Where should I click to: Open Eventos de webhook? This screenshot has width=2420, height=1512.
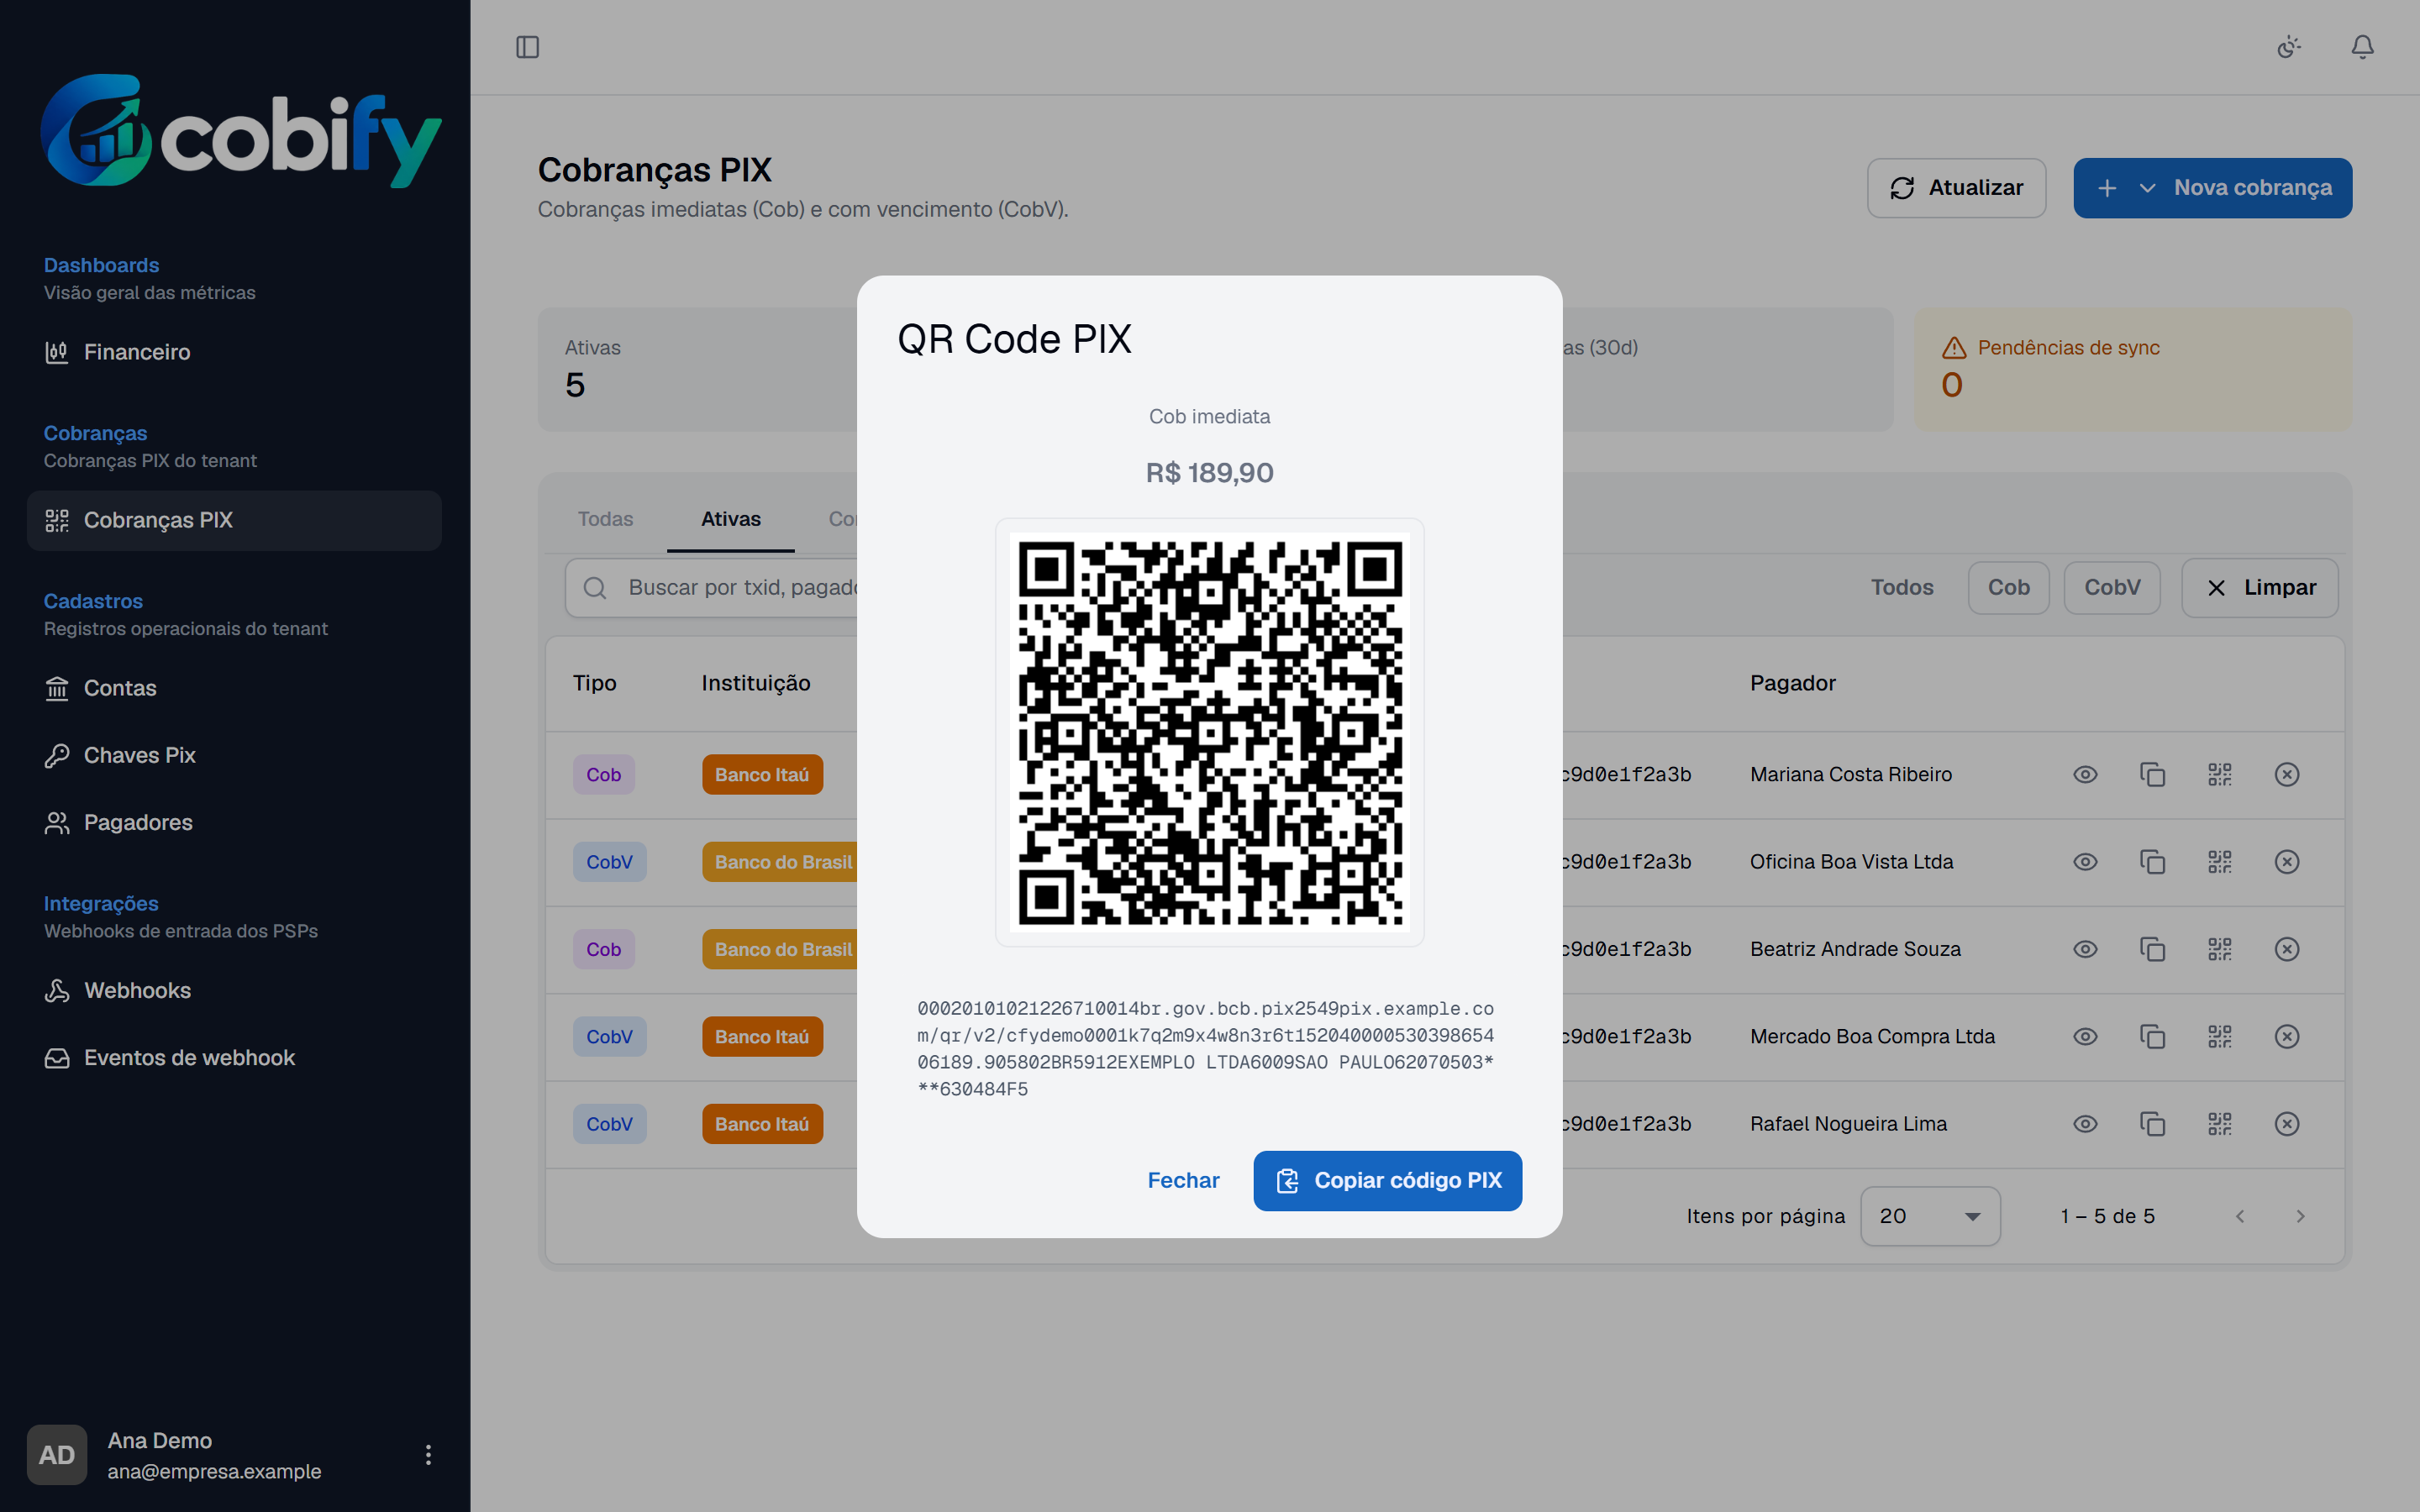coord(234,1057)
